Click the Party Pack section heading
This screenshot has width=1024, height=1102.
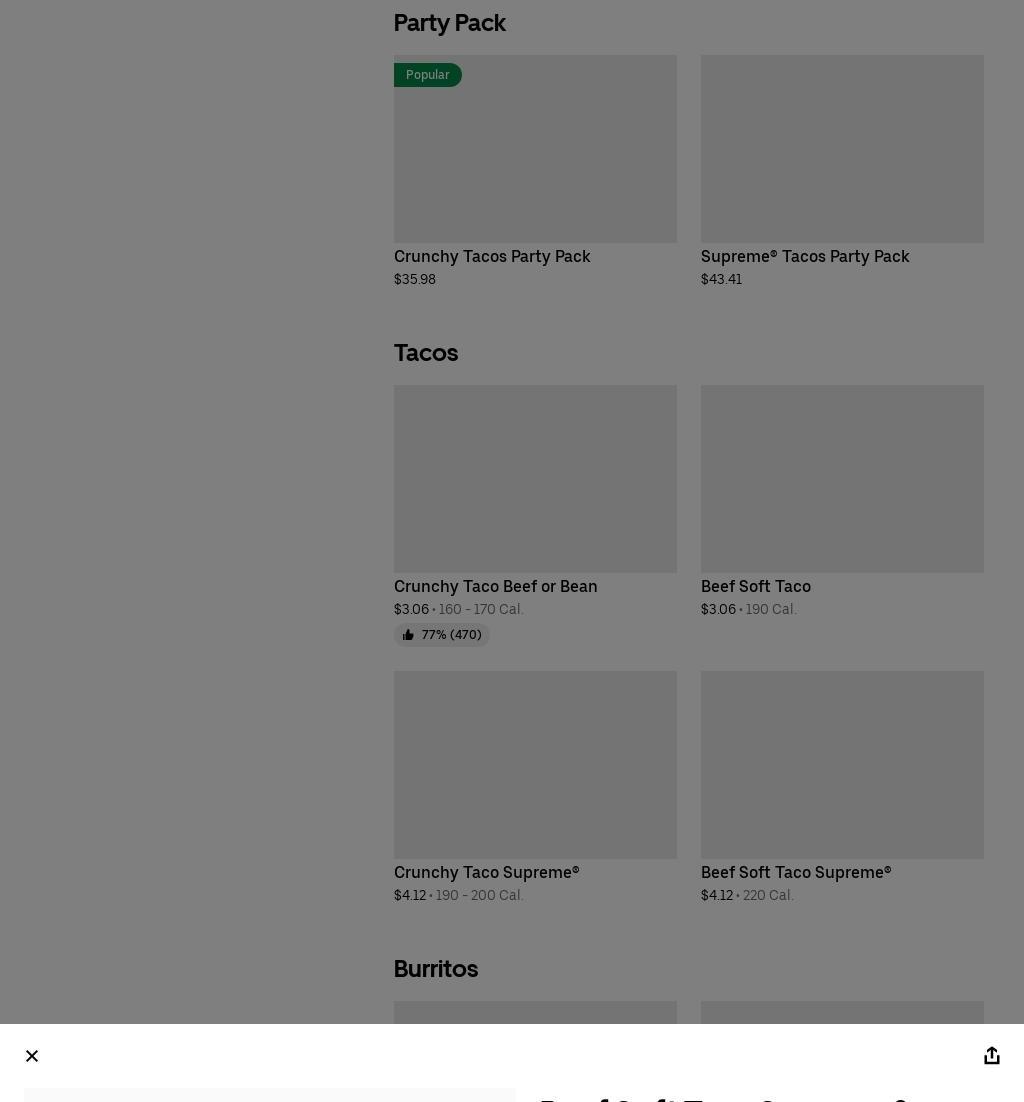click(x=449, y=23)
